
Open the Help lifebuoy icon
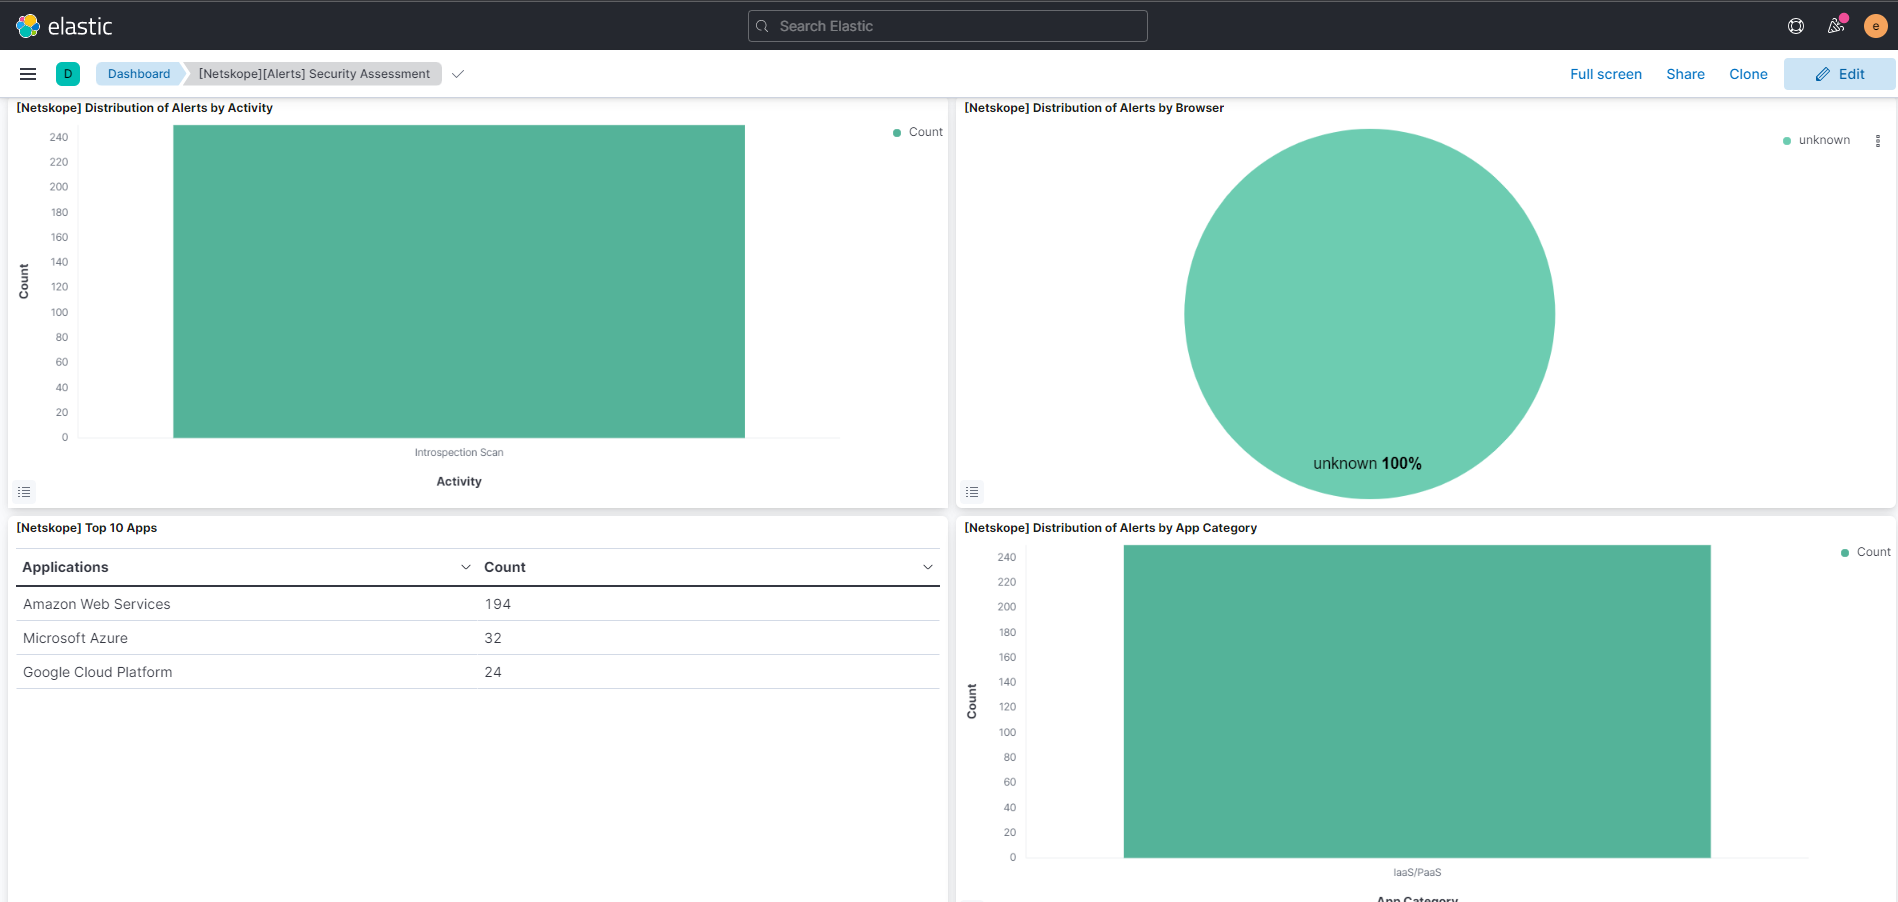pos(1796,25)
